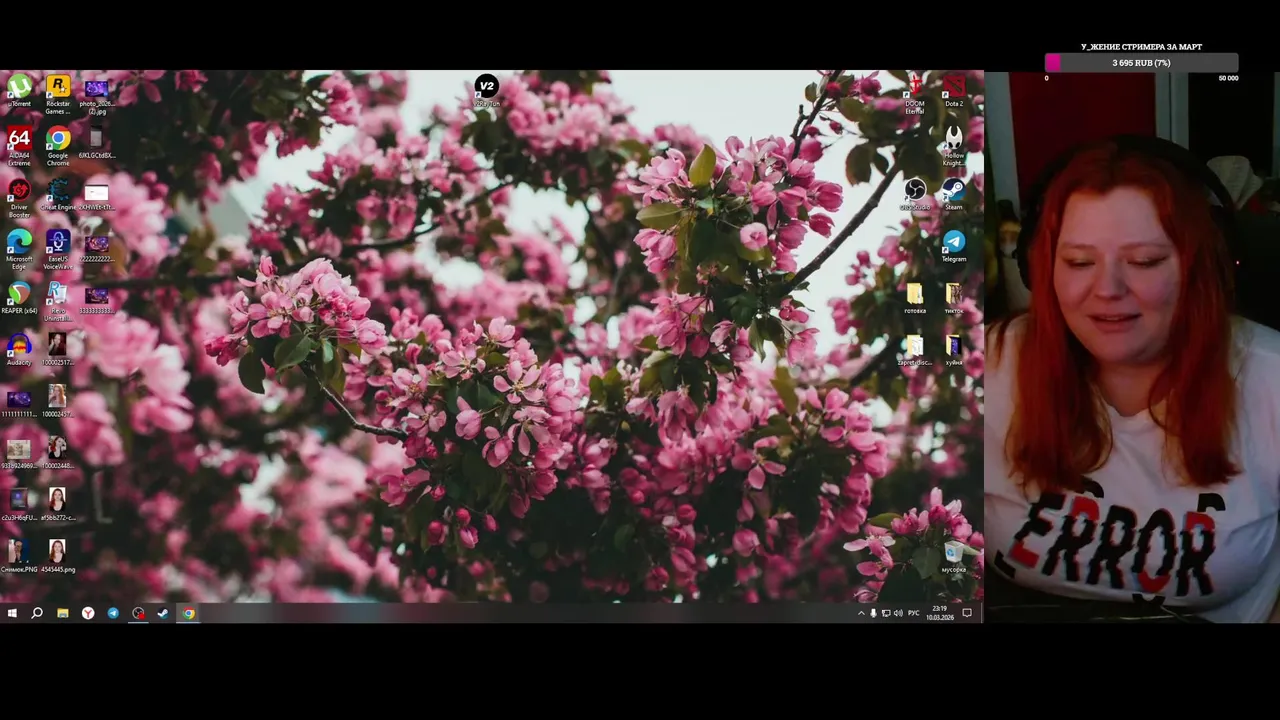
Task: Open REAPER (x64) shortcut
Action: pos(19,298)
